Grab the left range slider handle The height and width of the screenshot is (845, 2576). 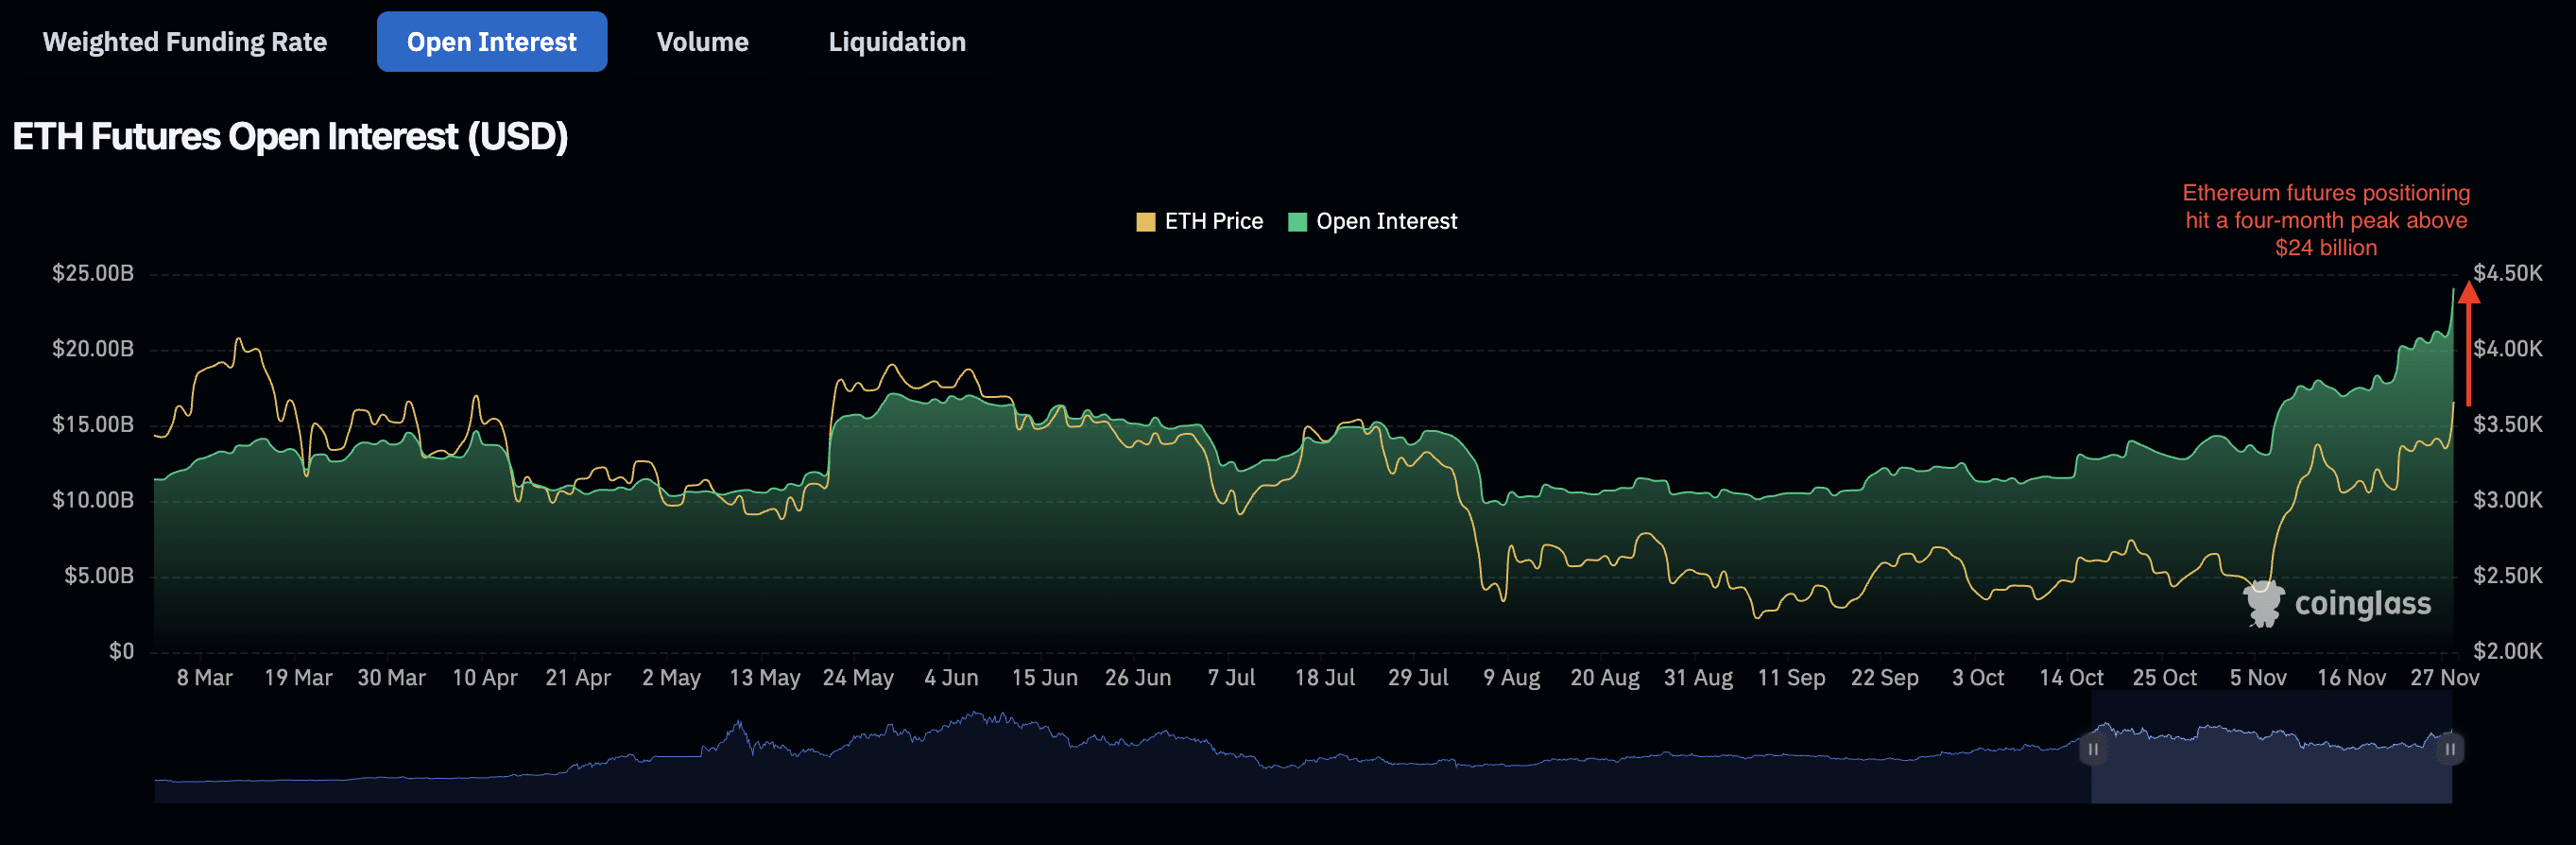2092,749
